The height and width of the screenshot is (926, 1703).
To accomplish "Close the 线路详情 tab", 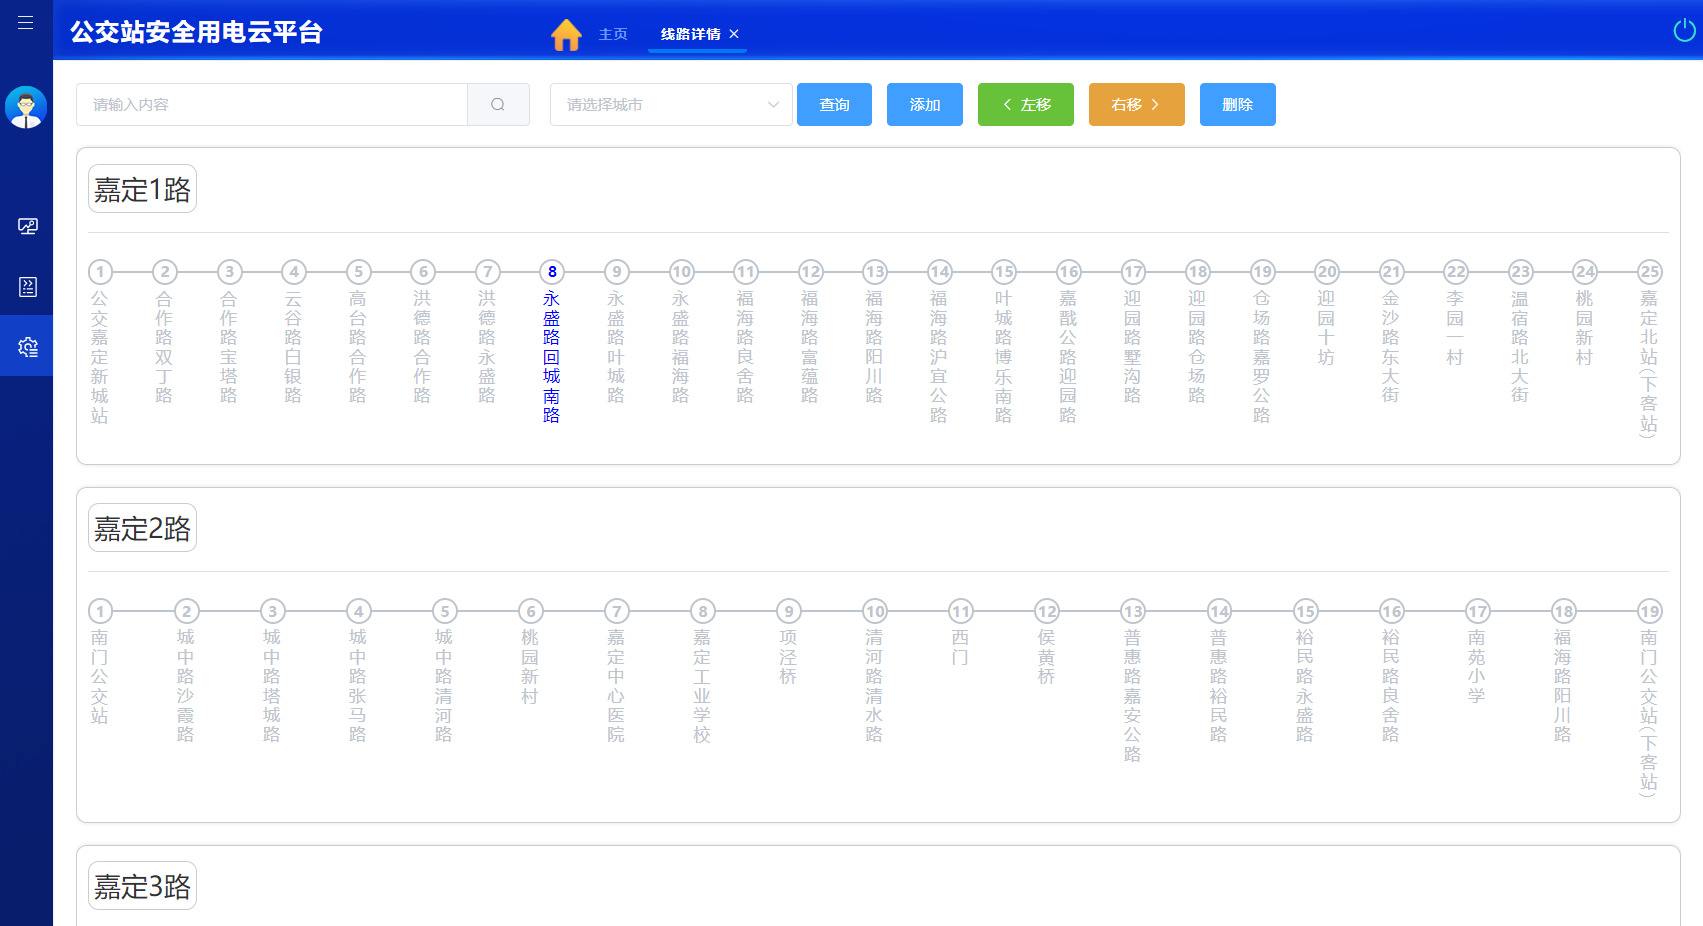I will point(734,34).
